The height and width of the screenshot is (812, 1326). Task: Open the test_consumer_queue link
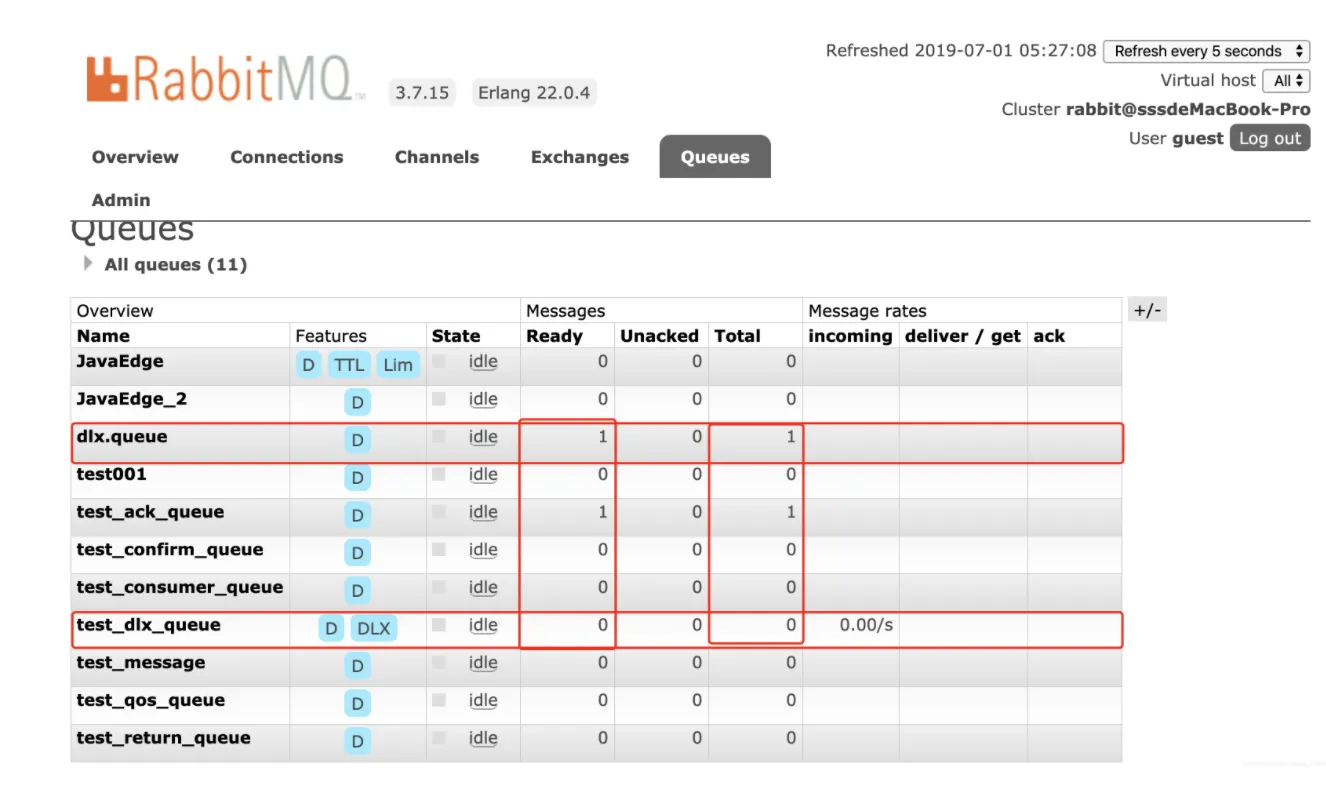(180, 587)
